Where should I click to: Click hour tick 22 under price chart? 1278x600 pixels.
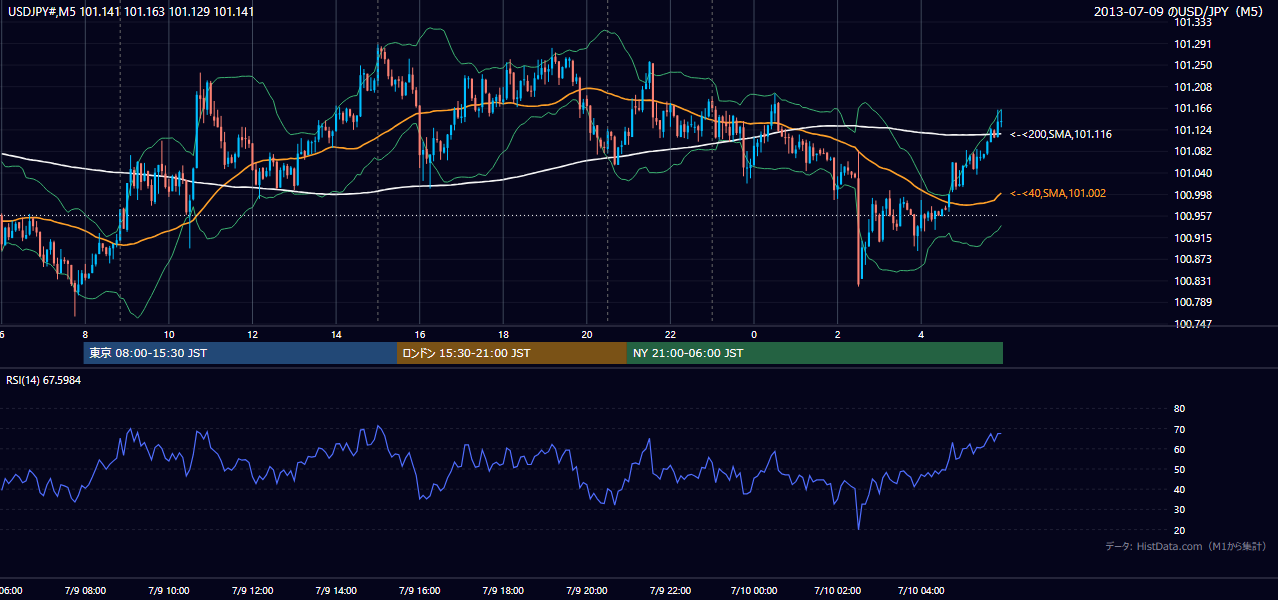tap(671, 335)
